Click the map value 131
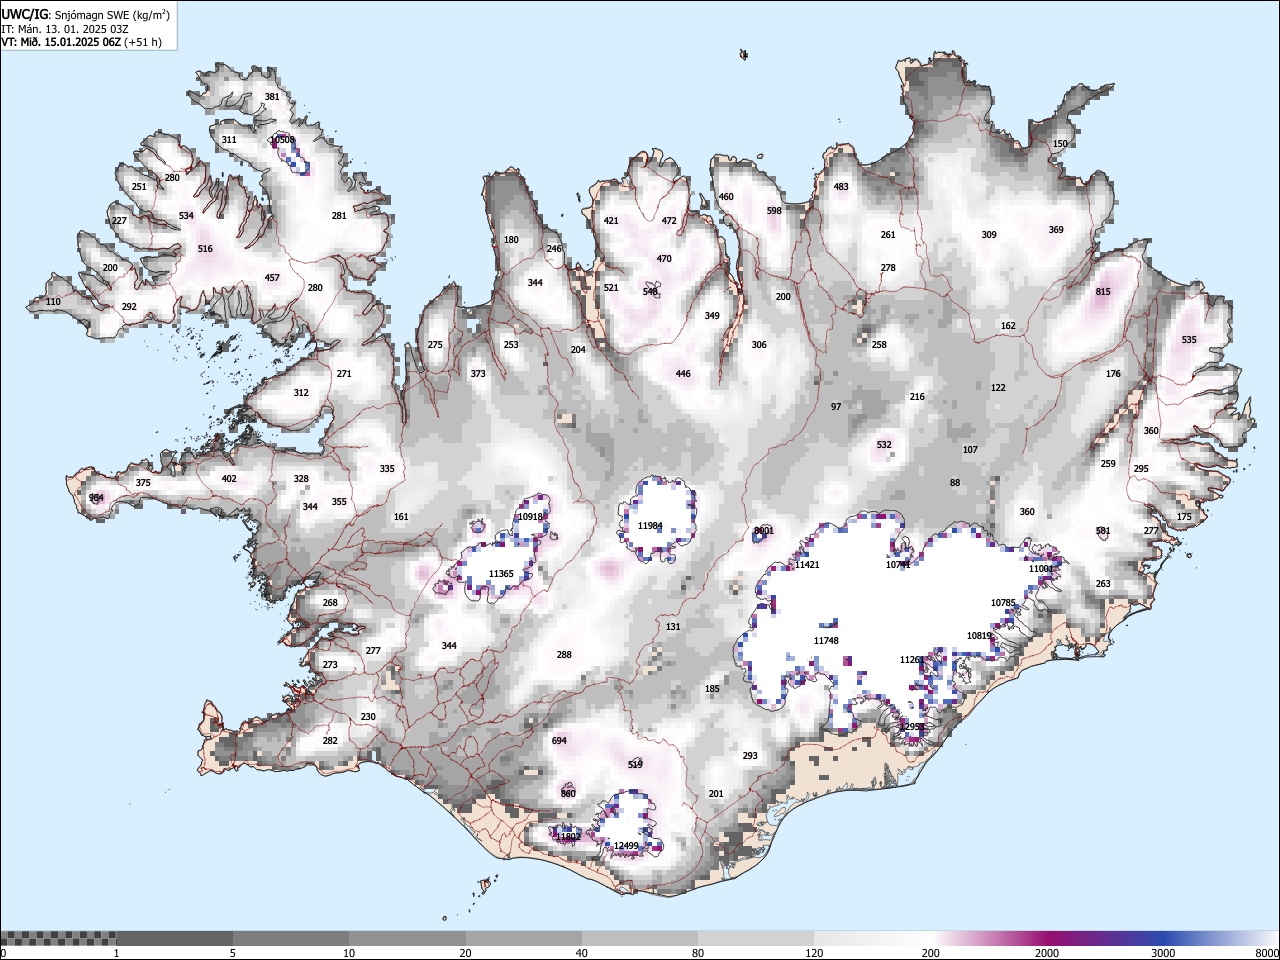Screen dimensions: 1280x960 coord(673,627)
